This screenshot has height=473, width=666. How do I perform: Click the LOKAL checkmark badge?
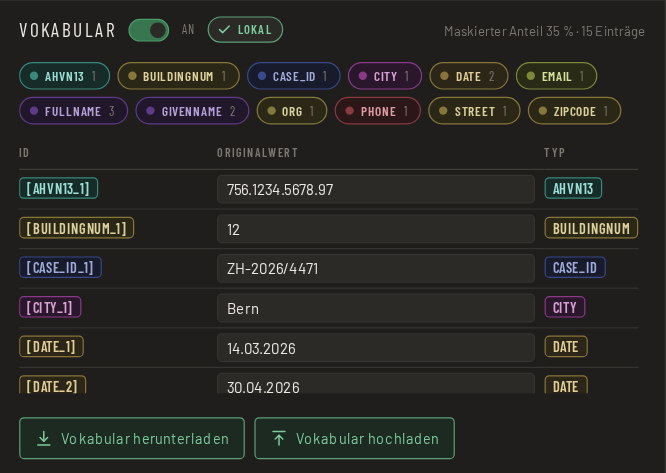245,30
